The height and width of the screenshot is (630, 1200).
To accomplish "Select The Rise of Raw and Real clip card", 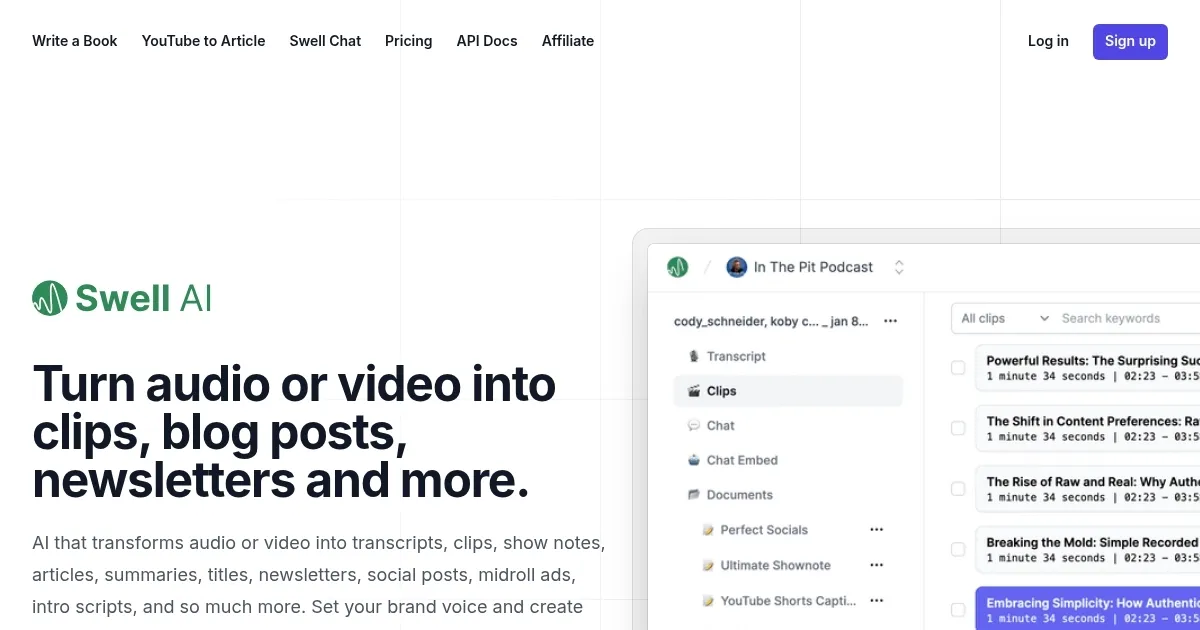I will pos(1088,489).
